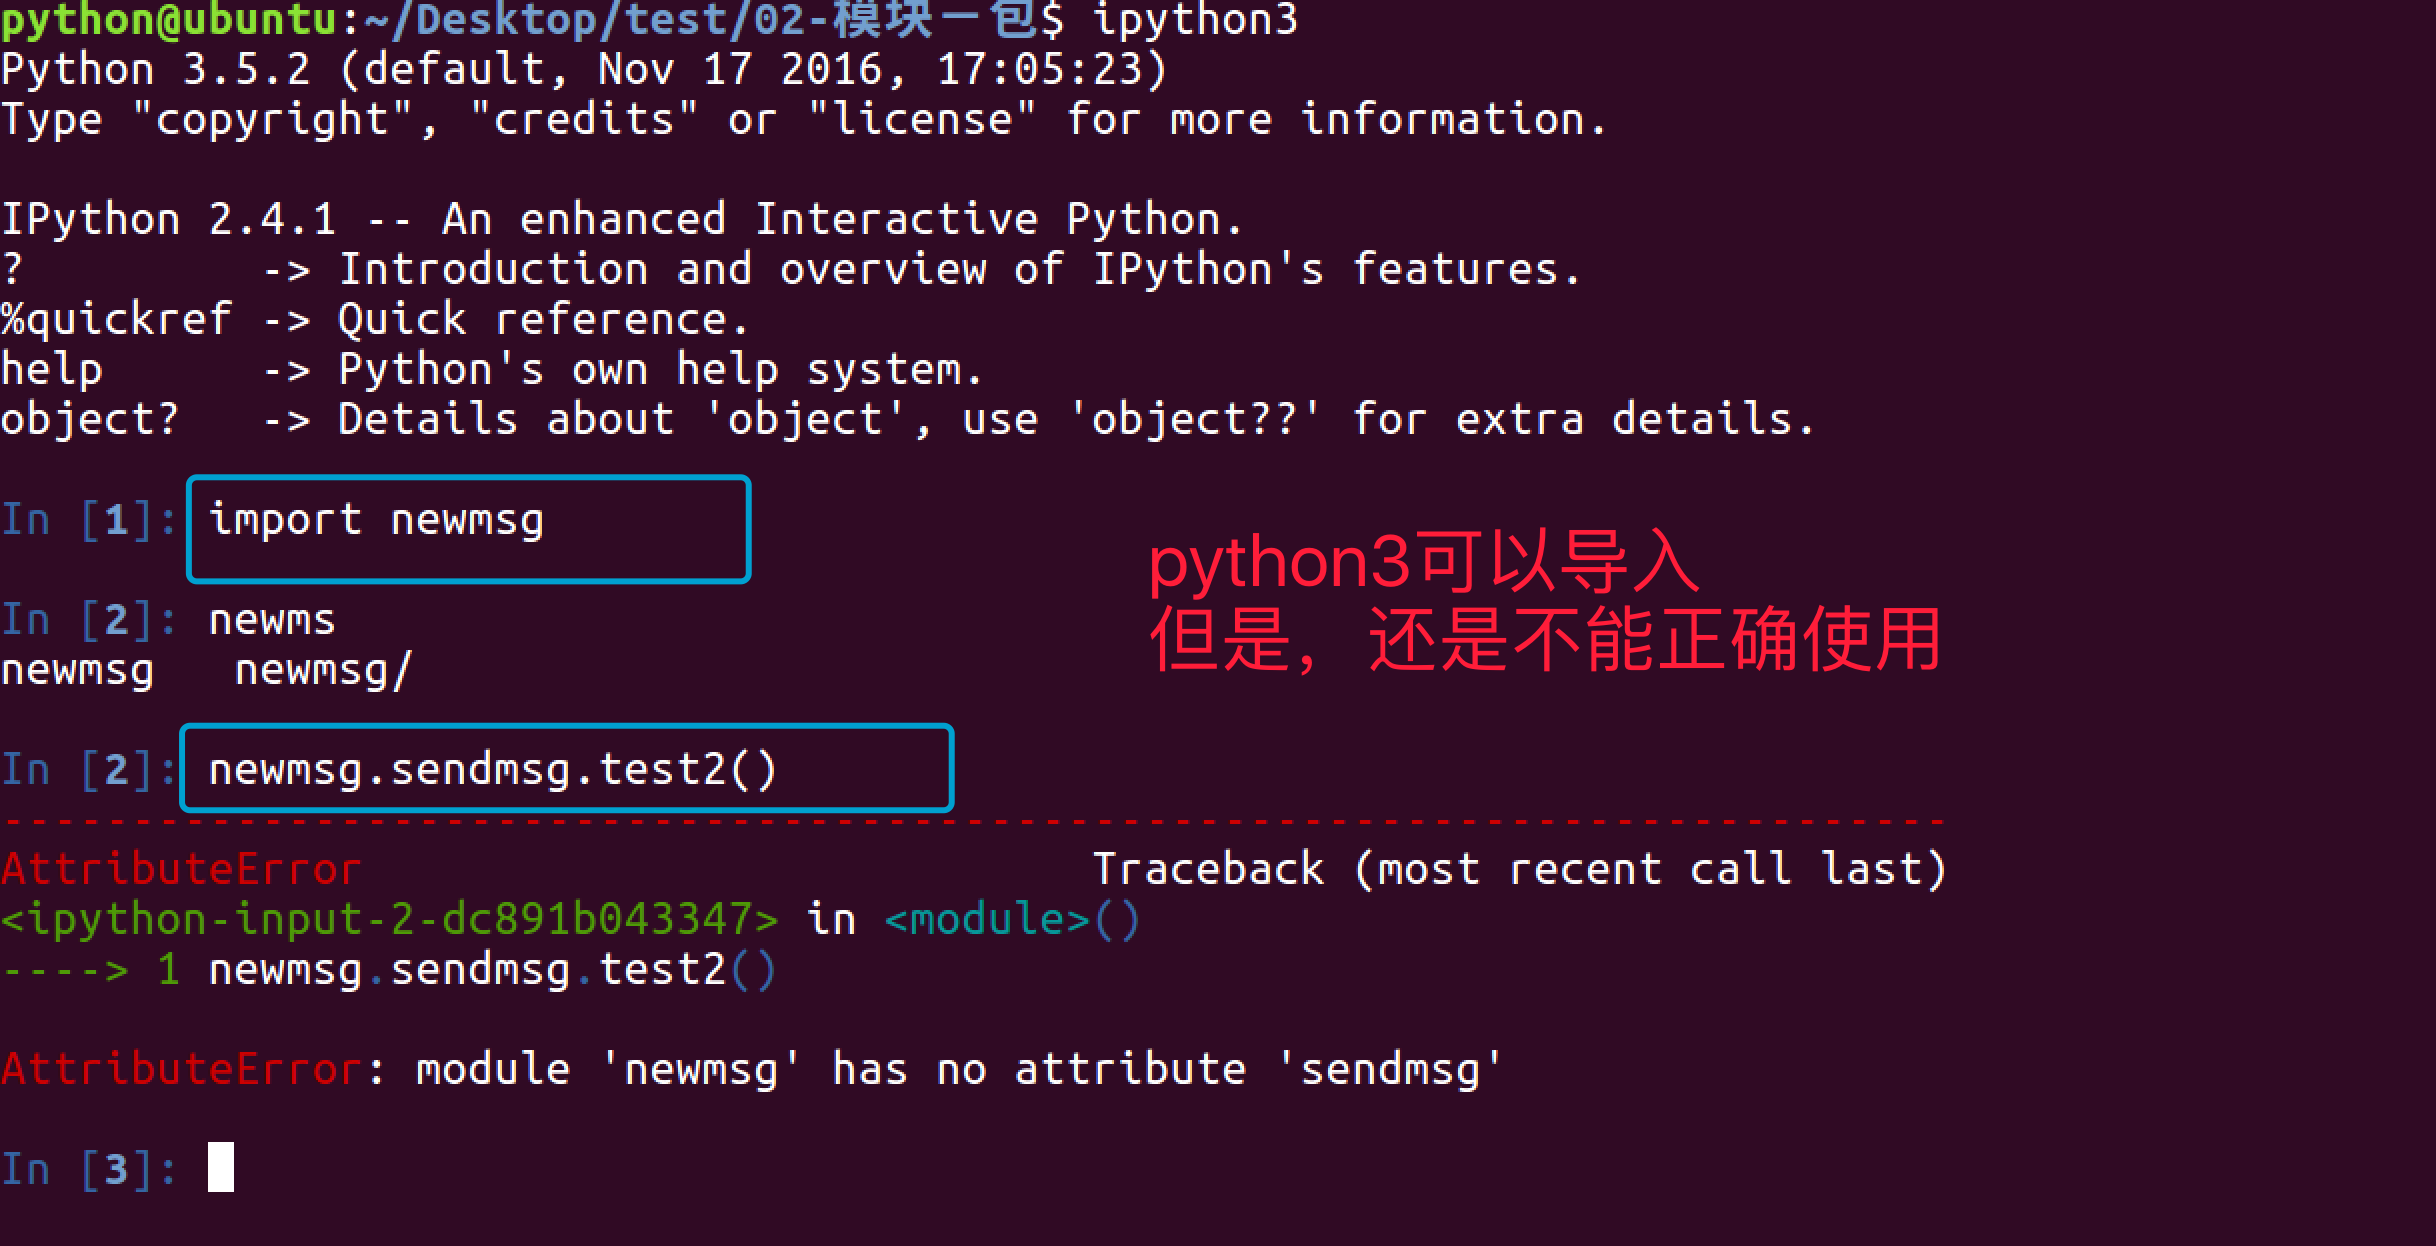Click the blinking cursor at In [3] prompt
Viewport: 2436px width, 1246px height.
[220, 1167]
